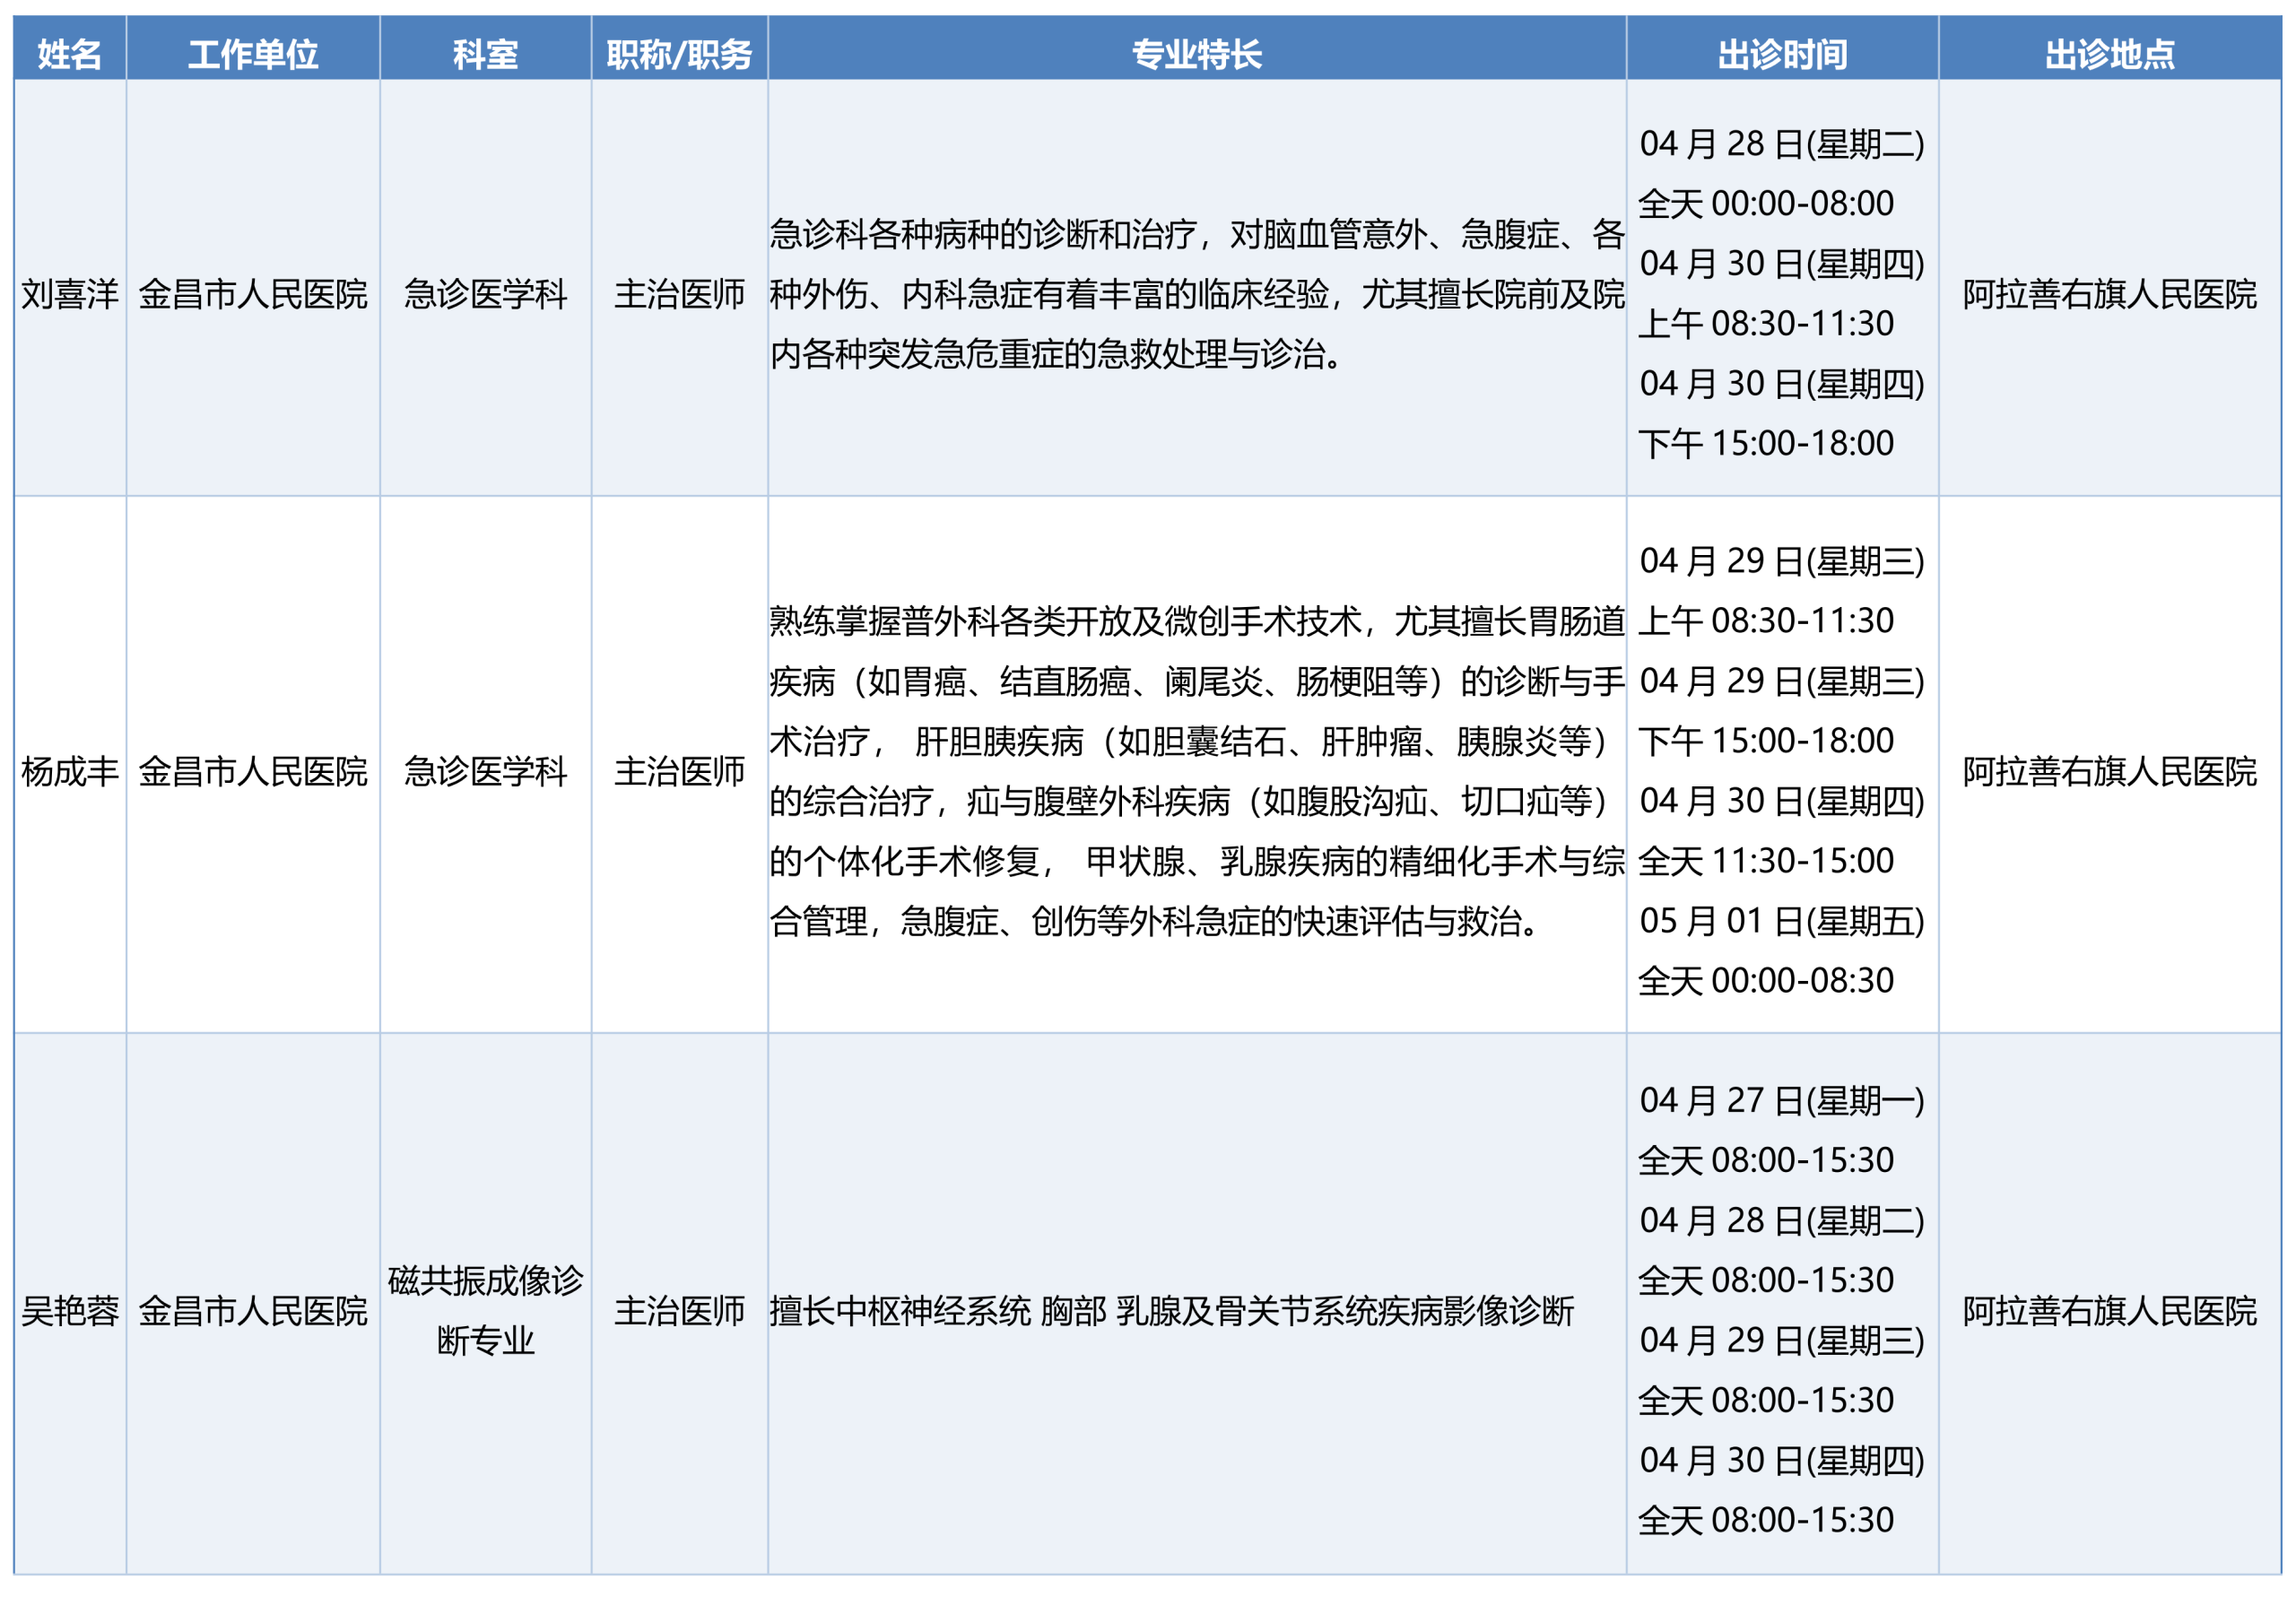Click the 专业特长 column header
Viewport: 2296px width, 1623px height.
(x=1196, y=53)
